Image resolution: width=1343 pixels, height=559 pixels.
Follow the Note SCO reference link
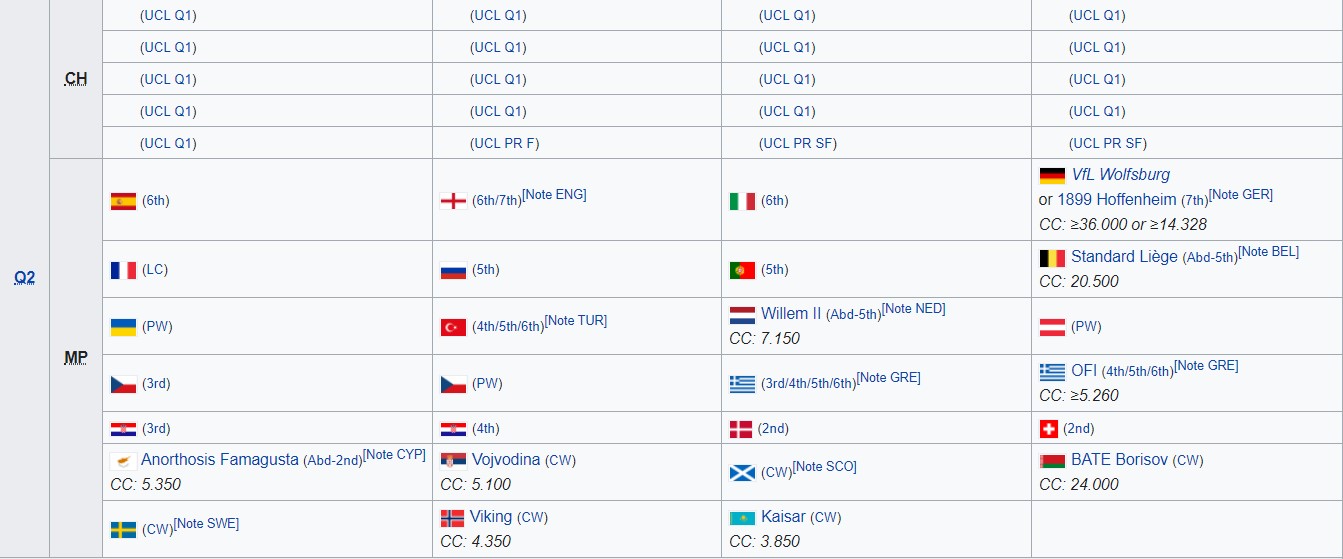(824, 467)
